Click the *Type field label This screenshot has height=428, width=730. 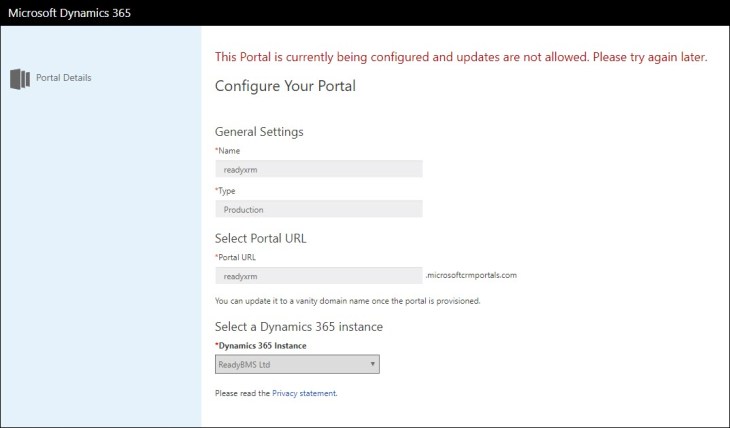pos(226,190)
